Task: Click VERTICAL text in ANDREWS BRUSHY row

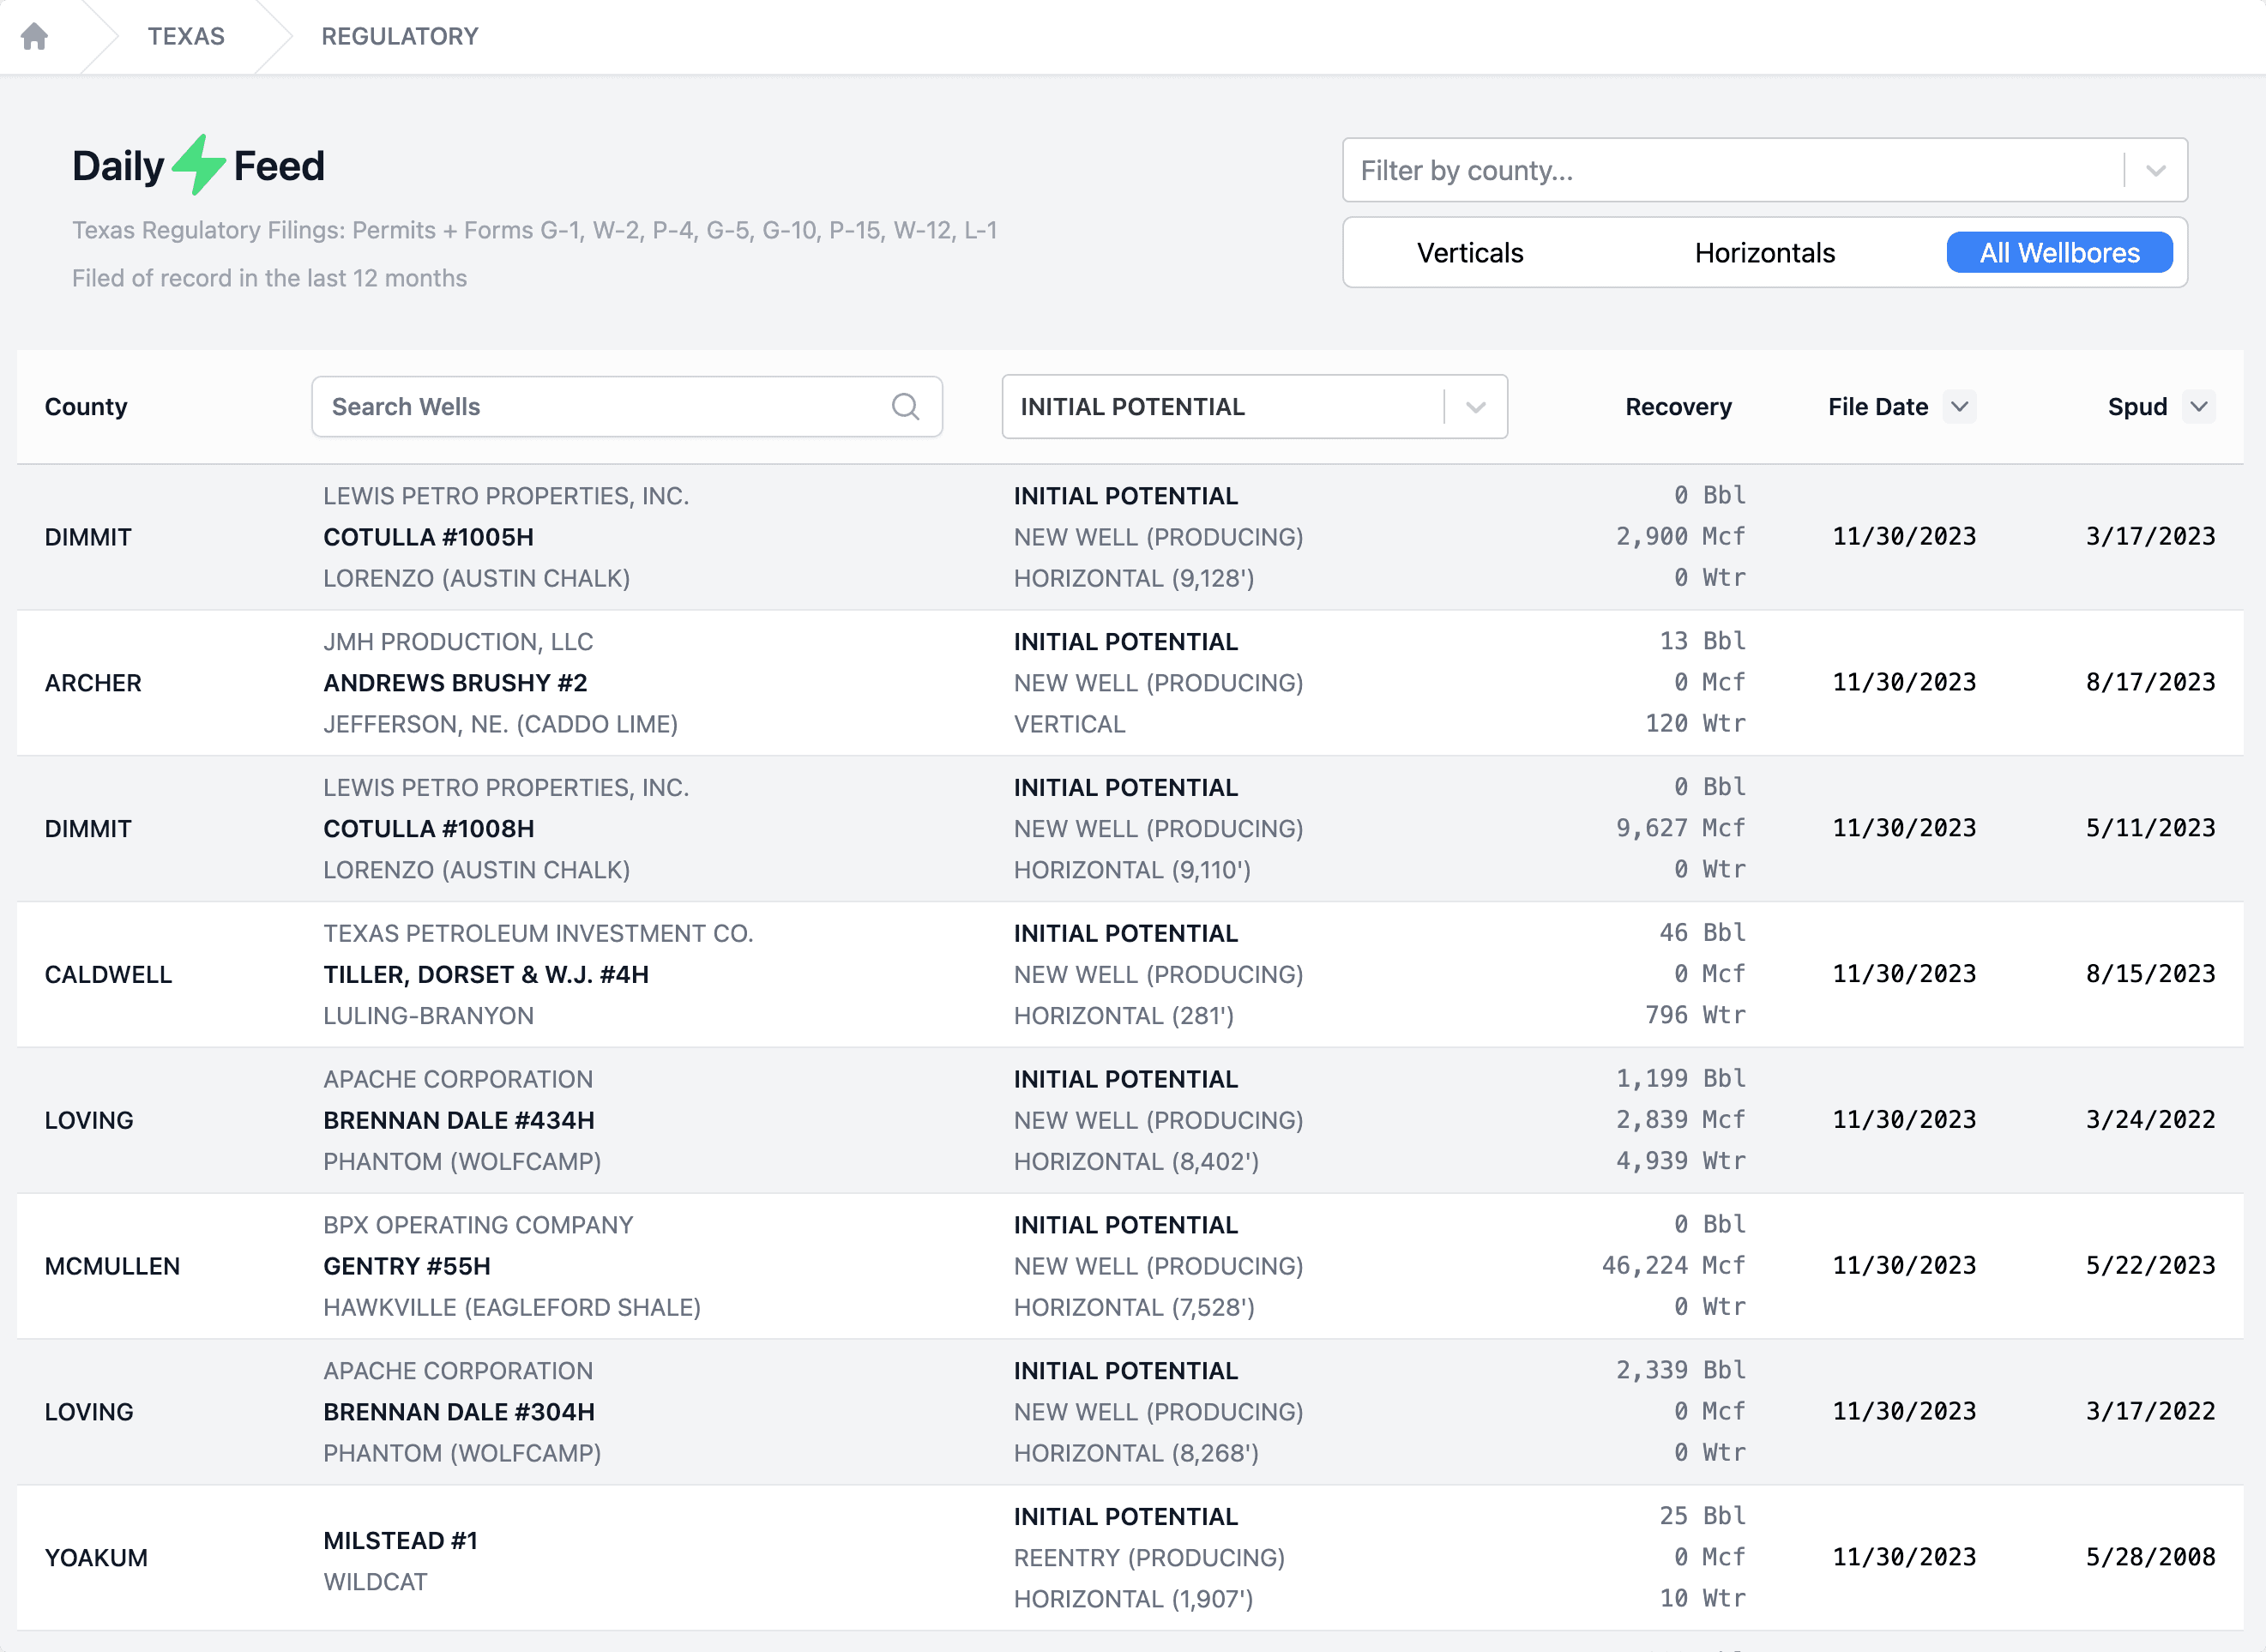Action: (x=1070, y=725)
